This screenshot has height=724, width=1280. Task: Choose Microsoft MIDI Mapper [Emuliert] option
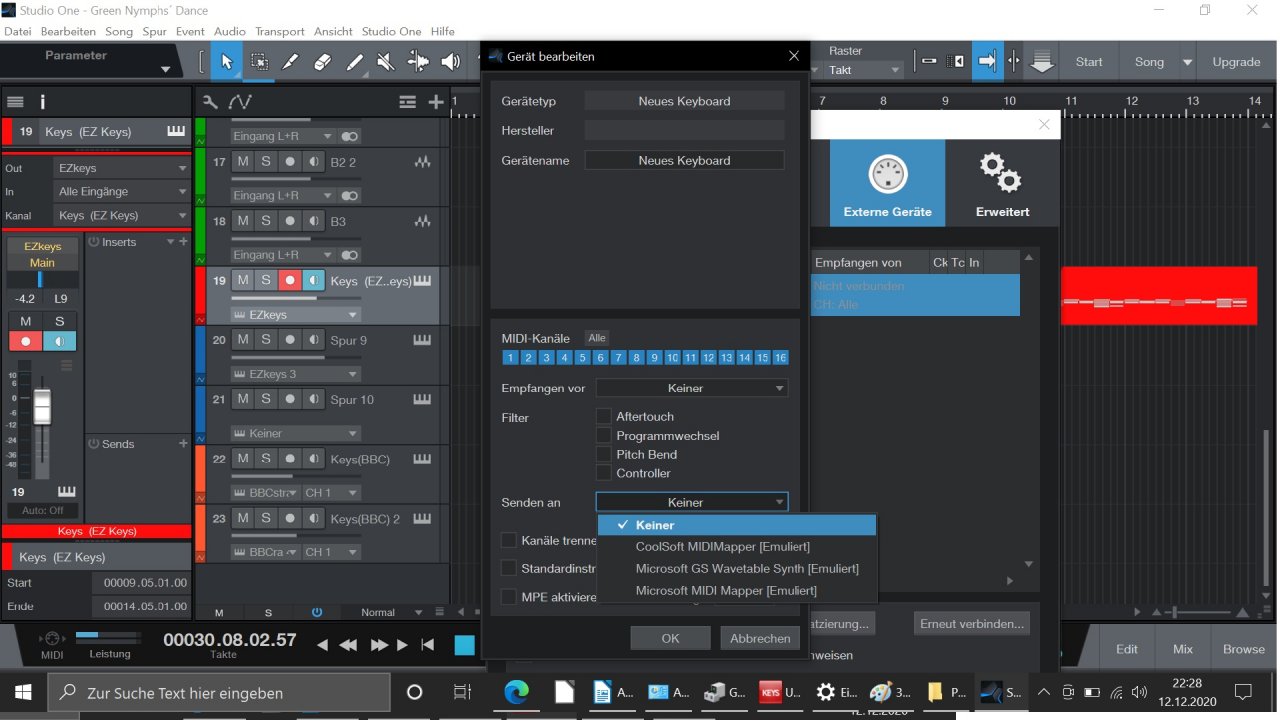tap(737, 591)
